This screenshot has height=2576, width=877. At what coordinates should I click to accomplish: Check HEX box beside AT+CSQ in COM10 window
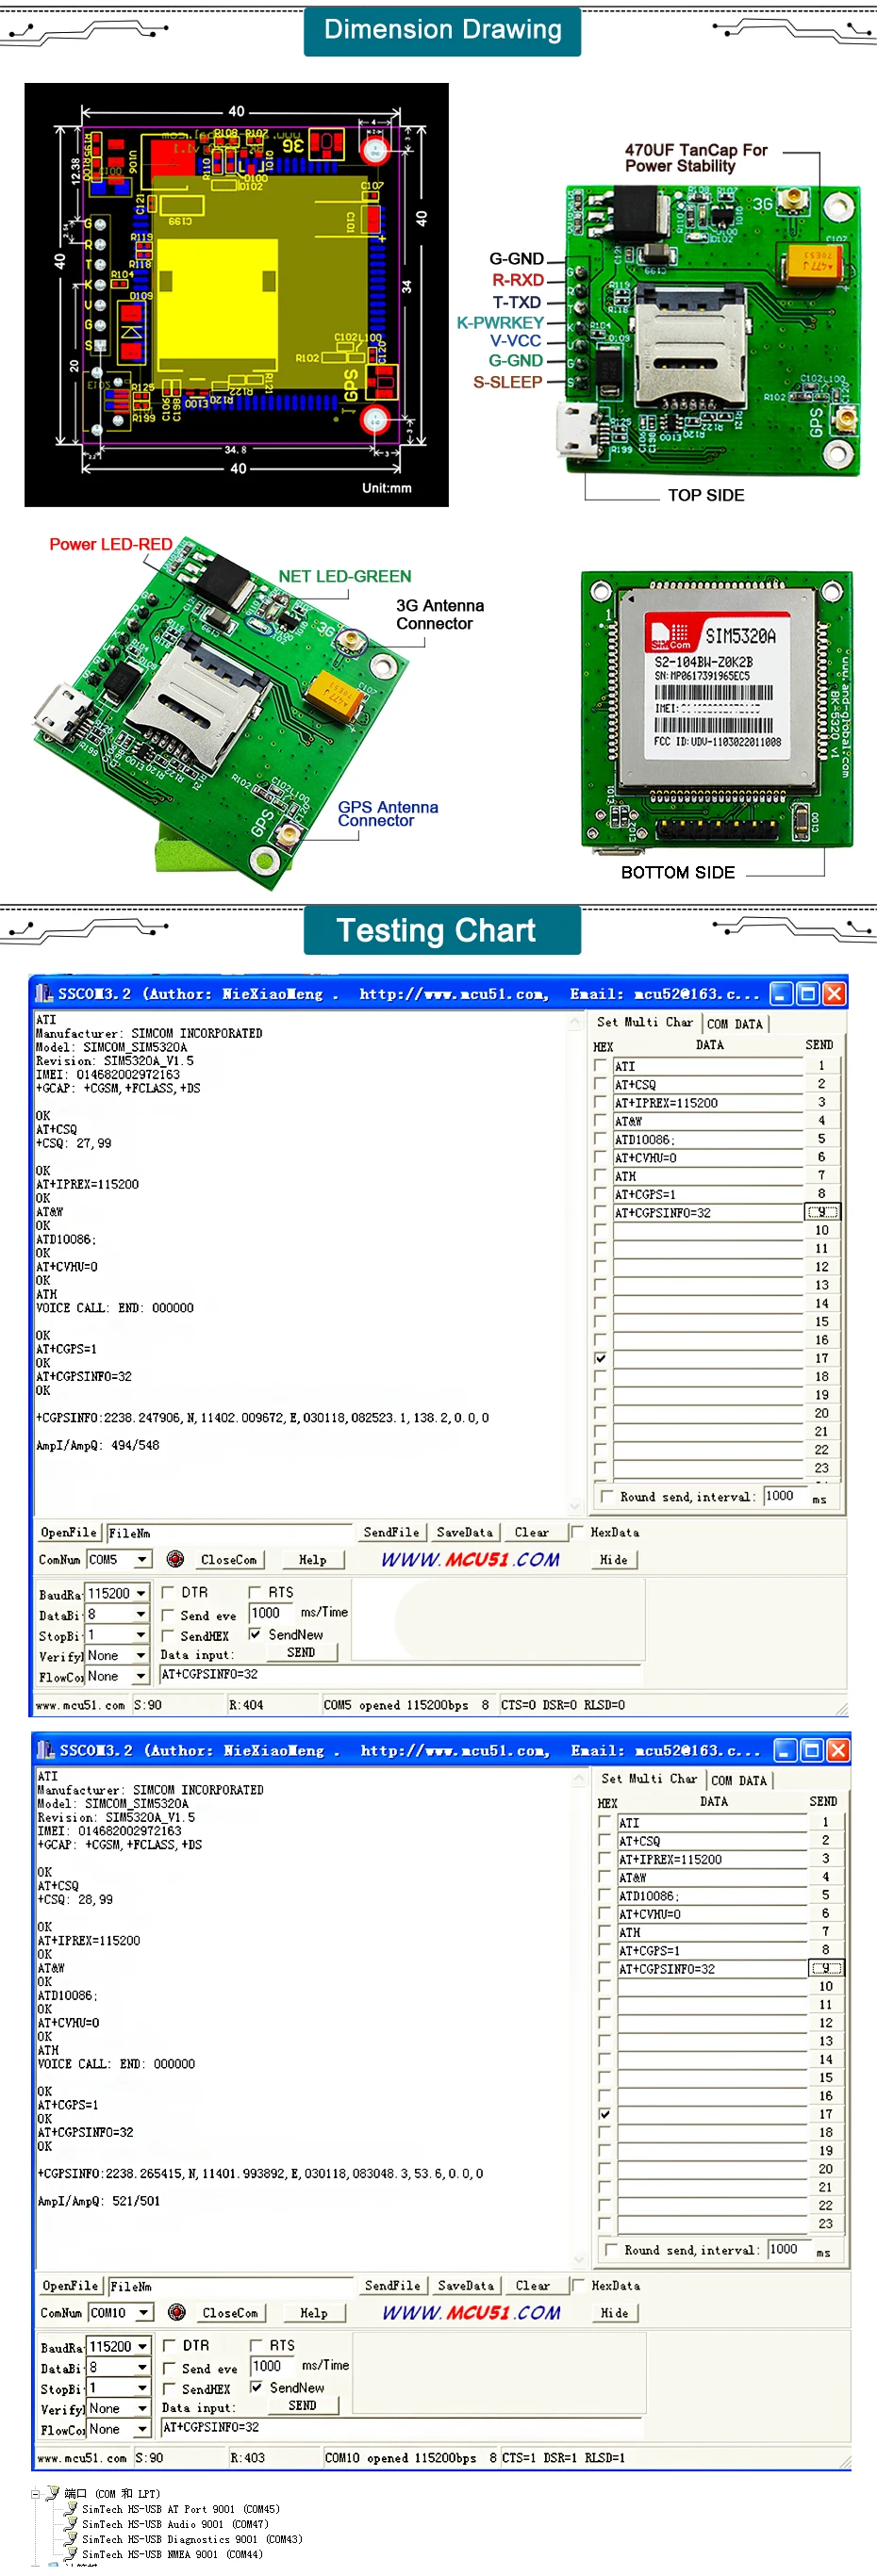pyautogui.click(x=604, y=1840)
